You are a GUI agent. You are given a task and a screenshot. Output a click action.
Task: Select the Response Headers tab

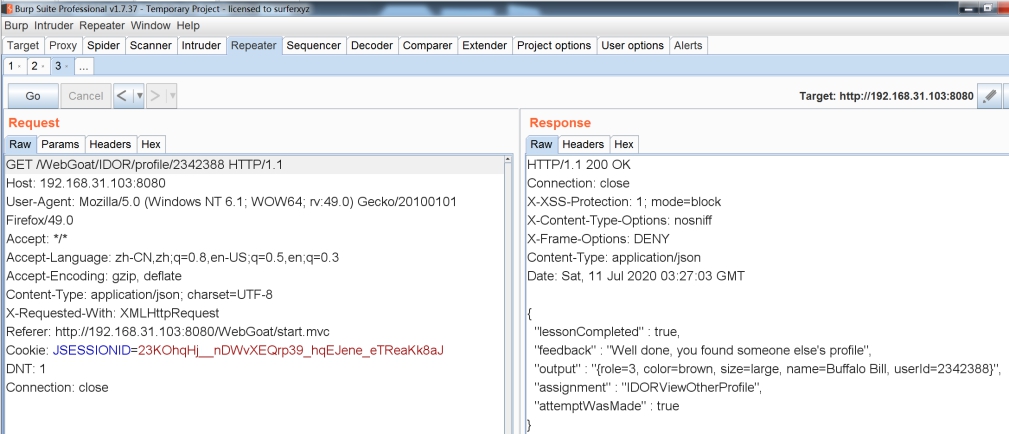tap(583, 144)
